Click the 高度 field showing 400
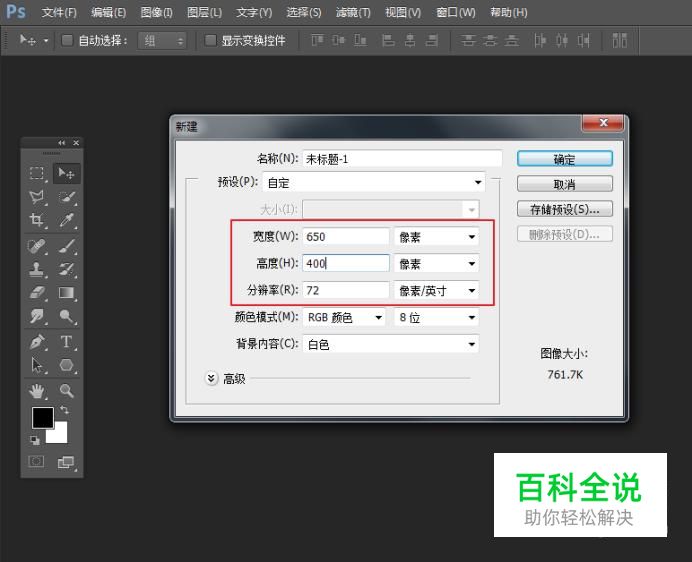The width and height of the screenshot is (692, 562). click(346, 264)
